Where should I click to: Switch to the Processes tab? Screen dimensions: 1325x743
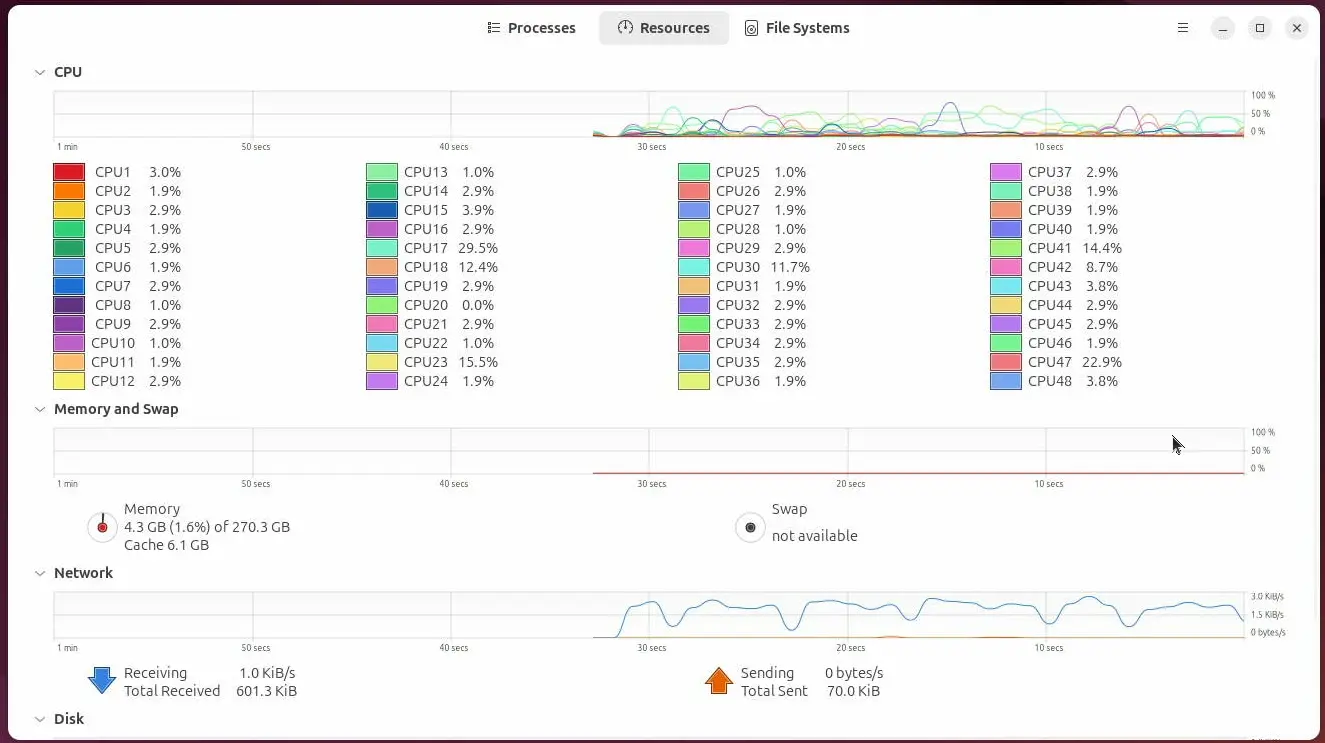coord(531,28)
